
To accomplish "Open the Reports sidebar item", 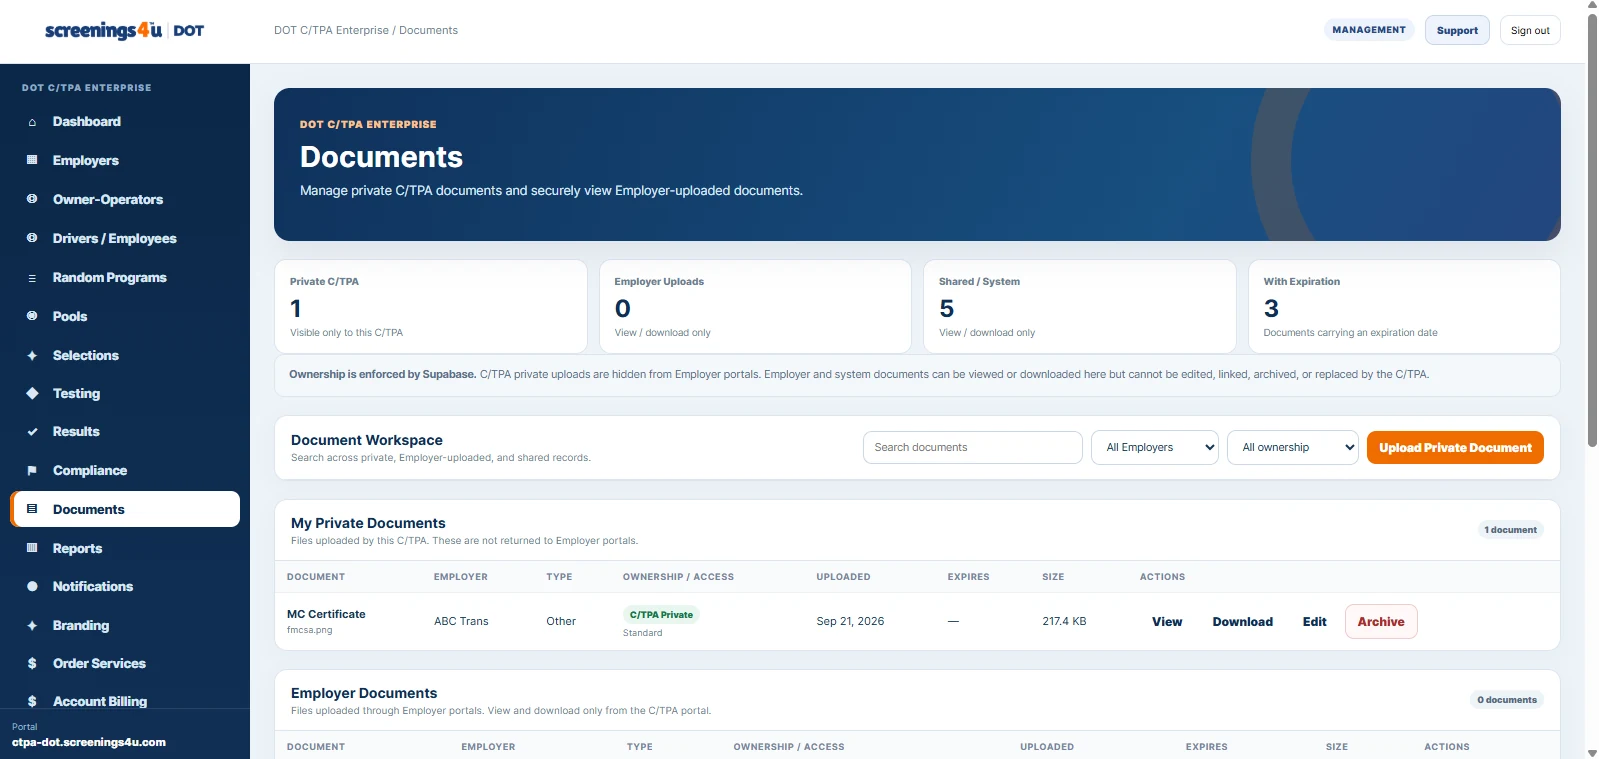I will pos(125,548).
